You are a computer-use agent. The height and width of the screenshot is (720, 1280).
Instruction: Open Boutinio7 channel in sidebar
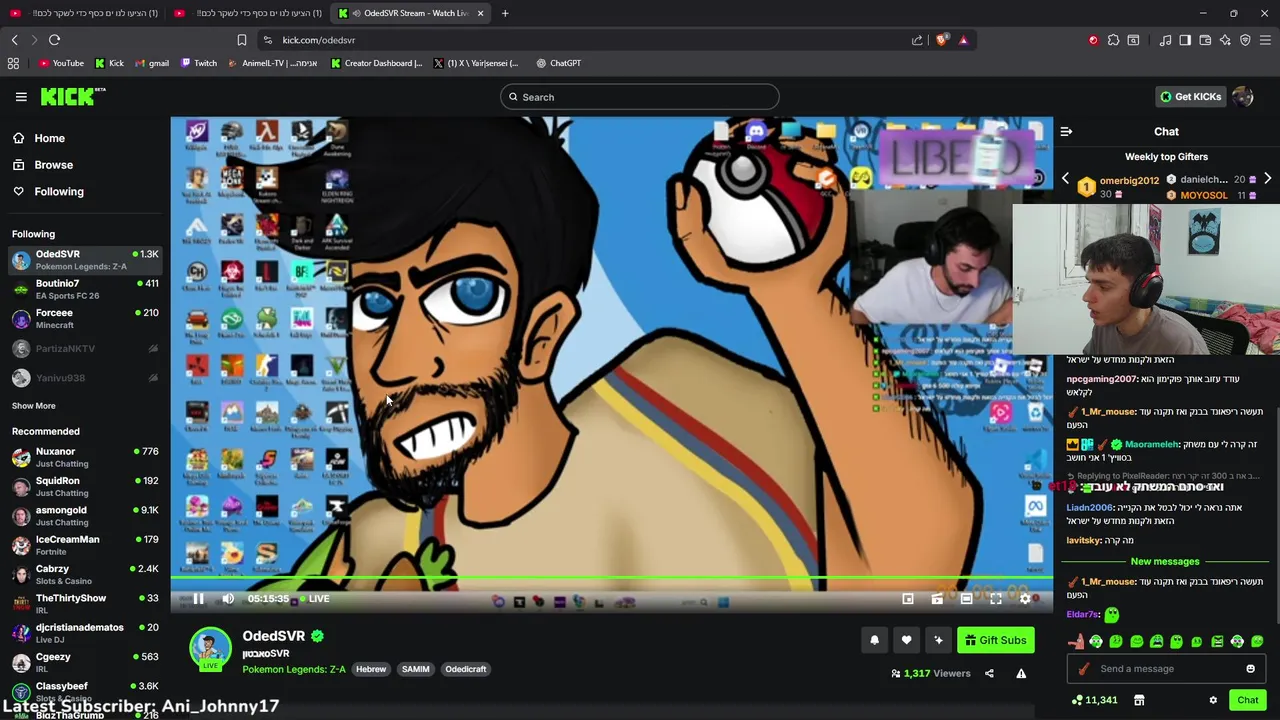click(x=85, y=289)
